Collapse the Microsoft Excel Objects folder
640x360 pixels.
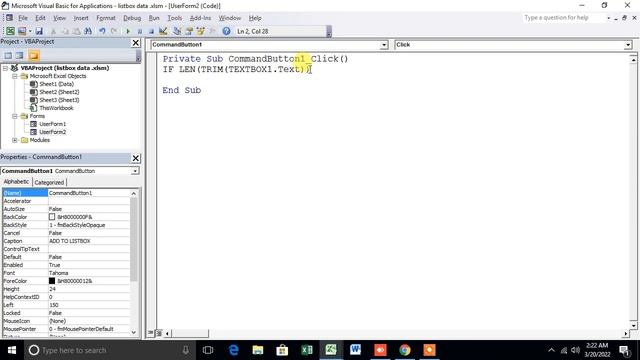click(x=15, y=76)
